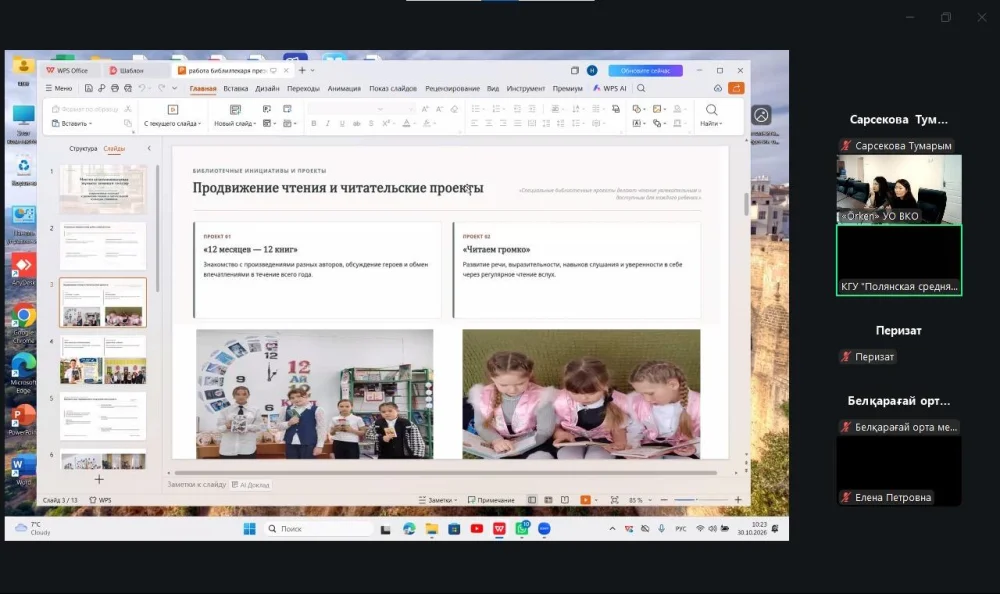
Task: Click the search magnifier icon in ribbon tab bar
Action: tap(641, 88)
